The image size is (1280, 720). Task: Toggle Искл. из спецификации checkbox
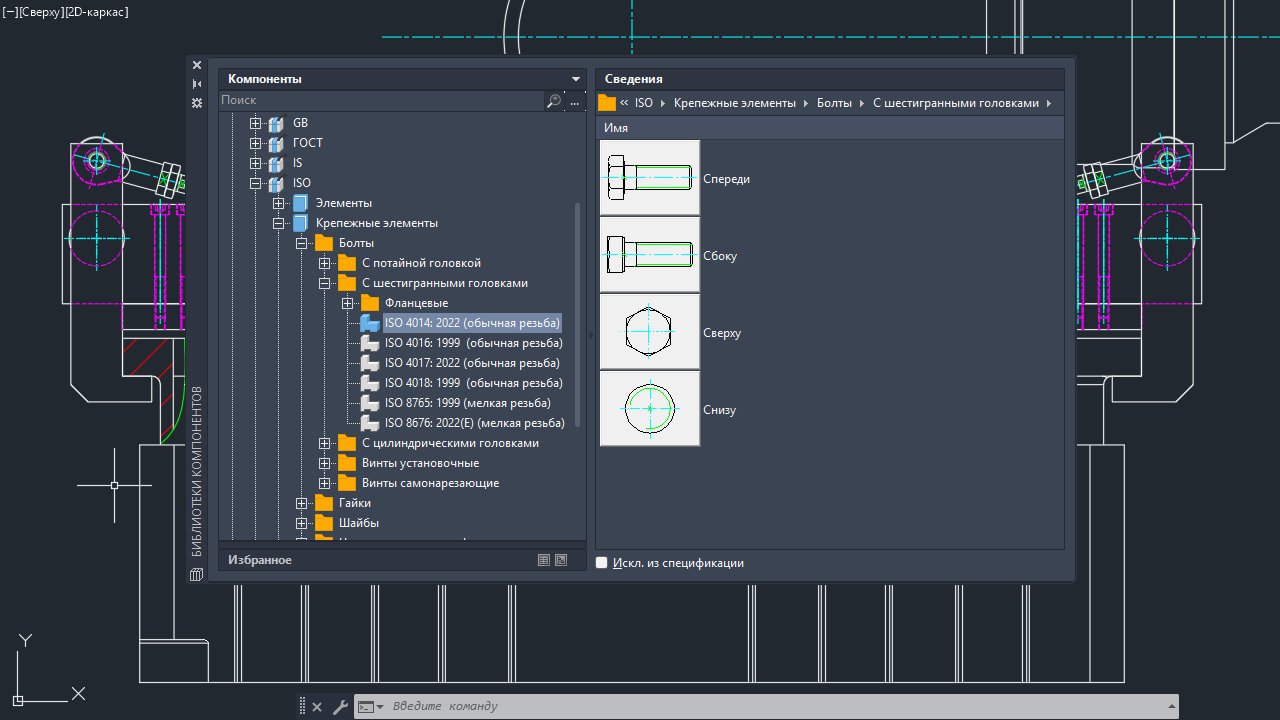602,563
